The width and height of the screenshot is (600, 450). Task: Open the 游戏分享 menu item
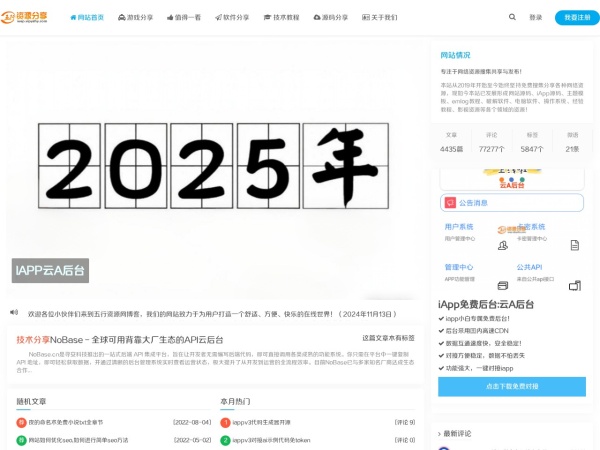tap(135, 18)
